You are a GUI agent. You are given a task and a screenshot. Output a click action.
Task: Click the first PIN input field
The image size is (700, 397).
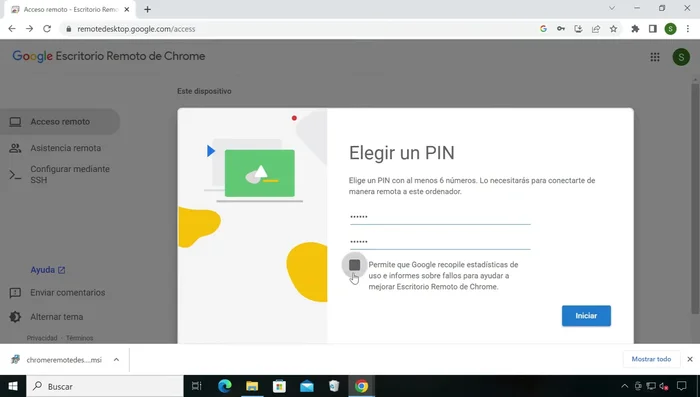point(440,217)
